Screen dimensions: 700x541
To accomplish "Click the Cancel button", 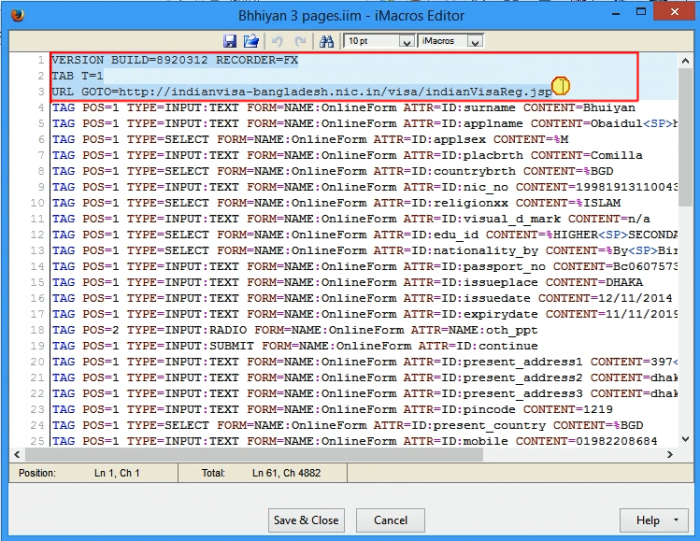I will pyautogui.click(x=390, y=520).
